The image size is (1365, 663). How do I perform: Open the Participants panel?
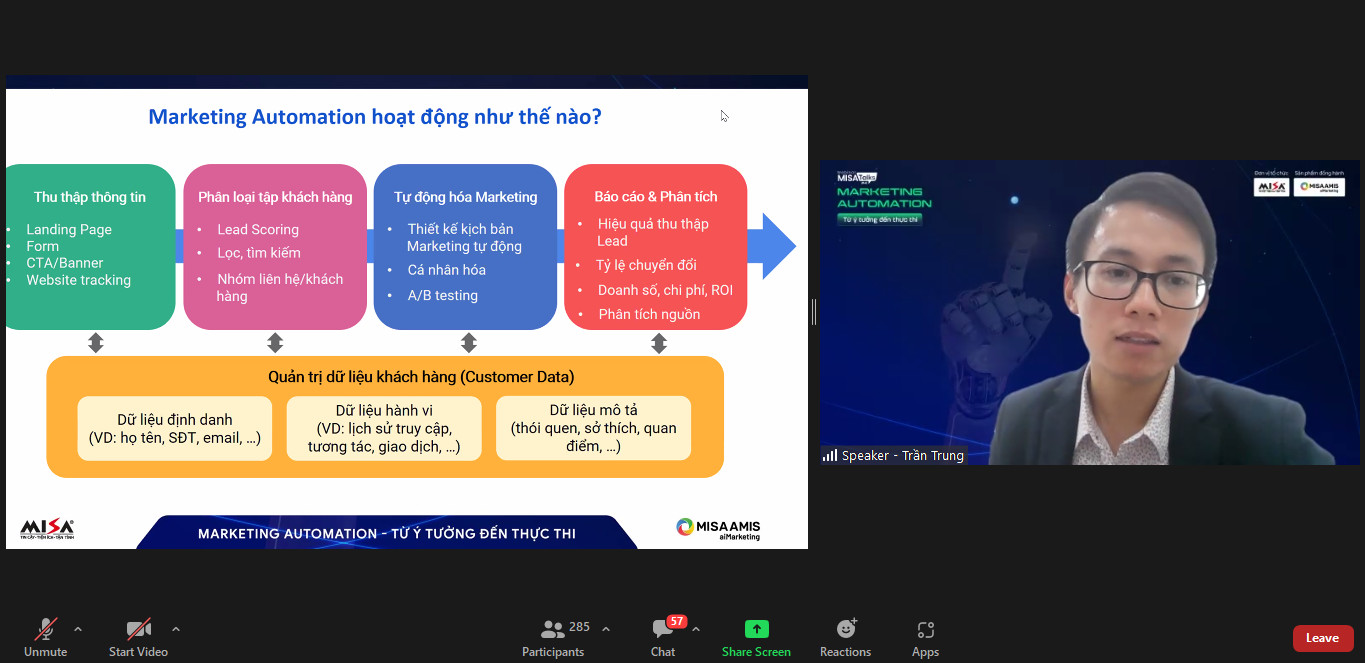point(553,638)
